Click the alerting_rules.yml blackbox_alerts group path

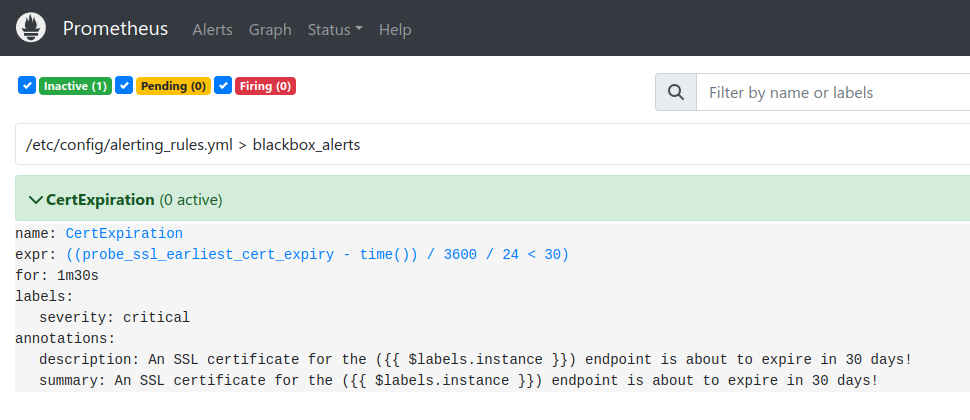[193, 144]
